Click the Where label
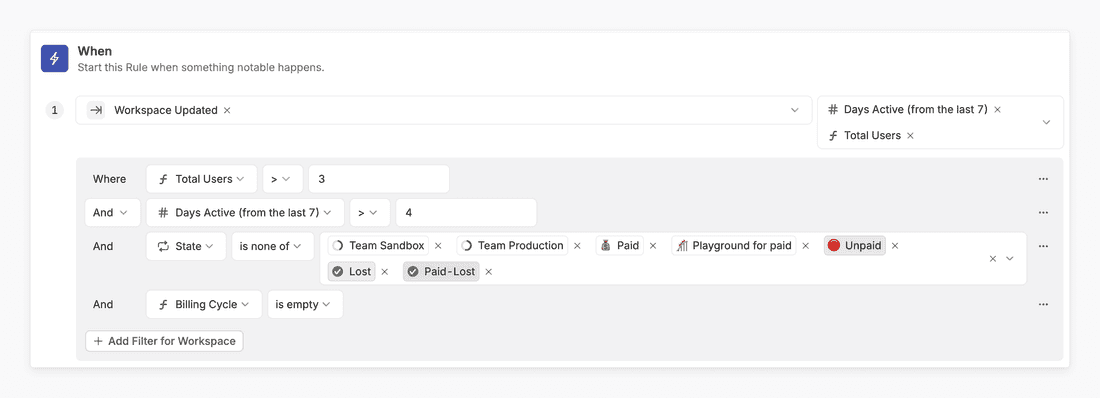The width and height of the screenshot is (1100, 398). 109,179
